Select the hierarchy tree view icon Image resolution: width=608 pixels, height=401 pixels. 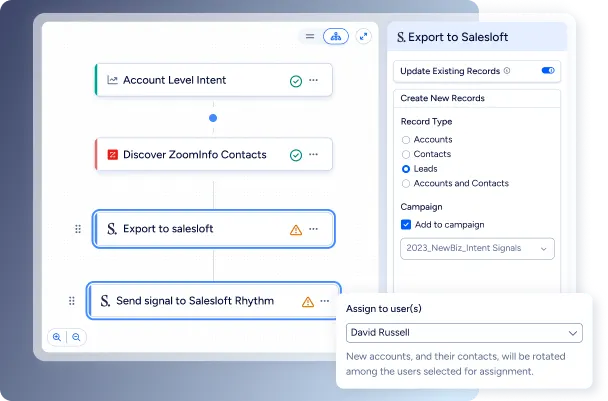tap(336, 36)
